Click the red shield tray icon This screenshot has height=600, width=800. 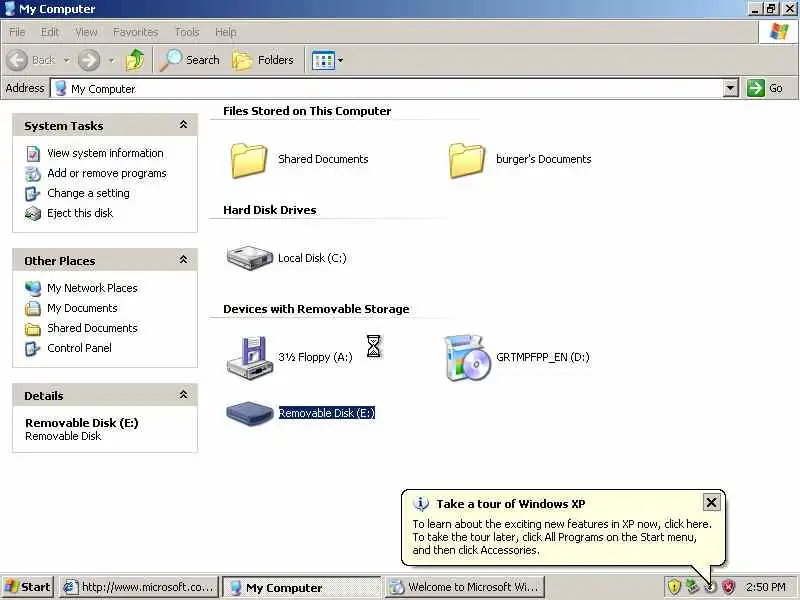[729, 587]
